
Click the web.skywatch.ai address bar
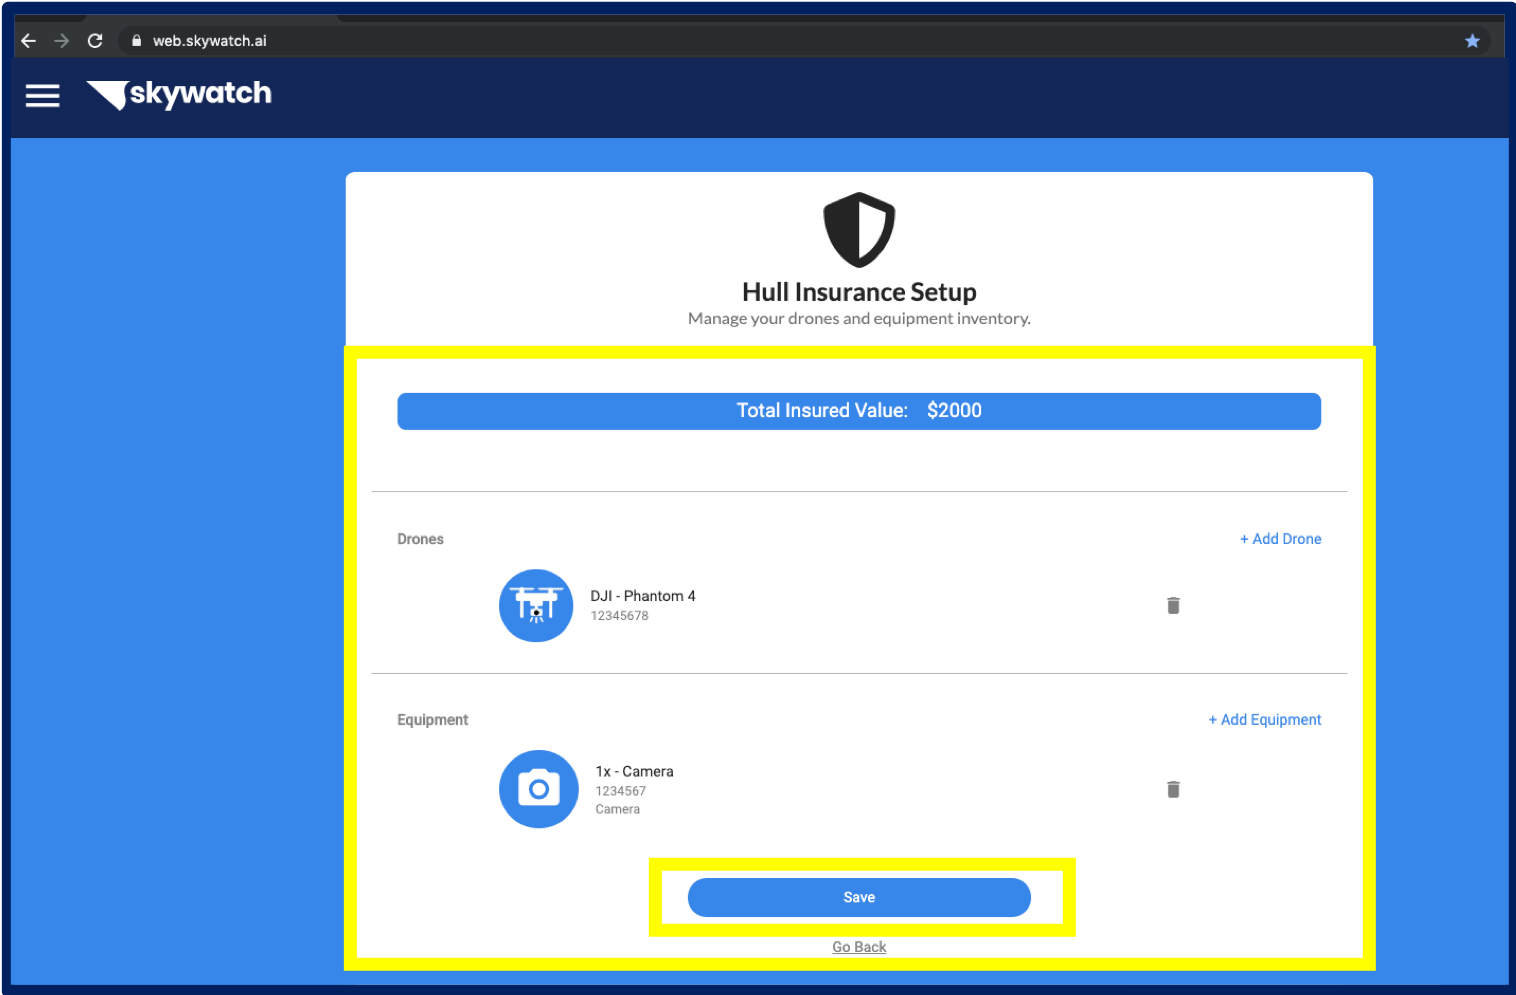coord(805,41)
